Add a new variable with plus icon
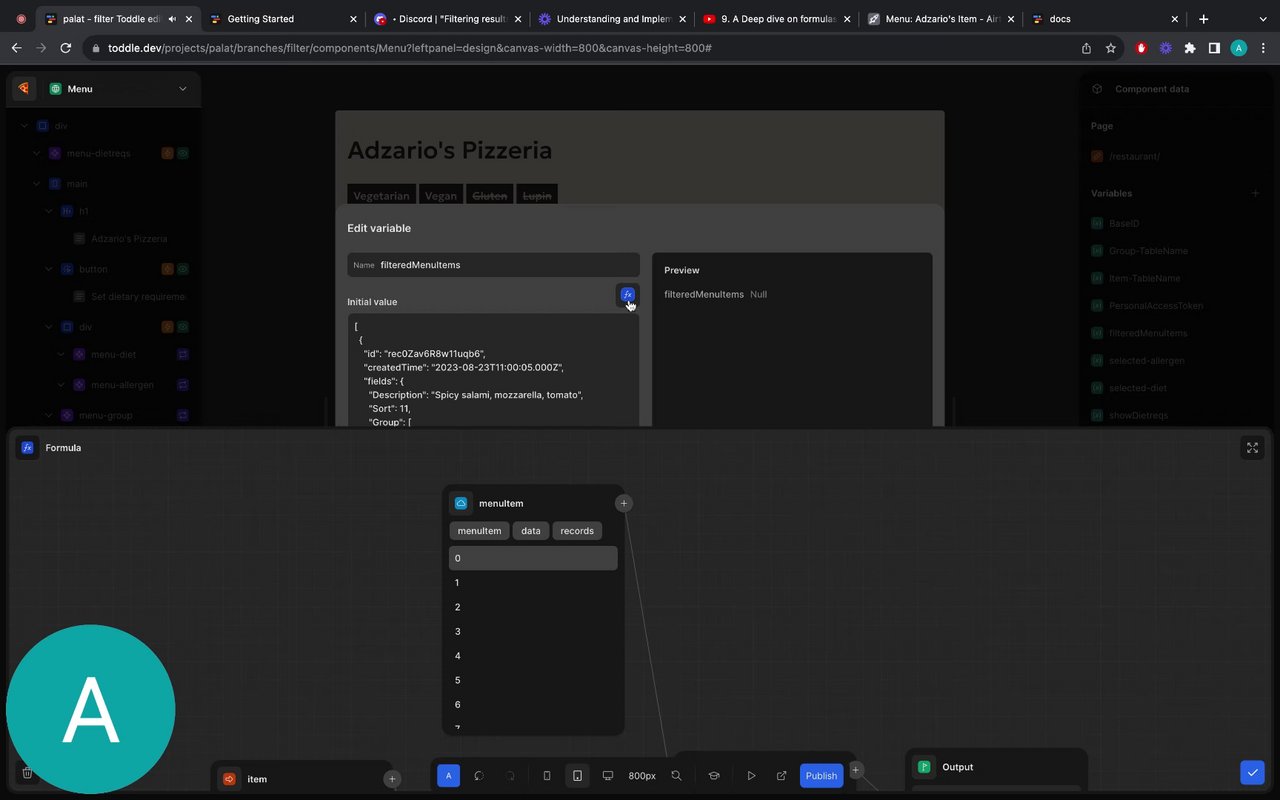The image size is (1280, 800). [1255, 193]
